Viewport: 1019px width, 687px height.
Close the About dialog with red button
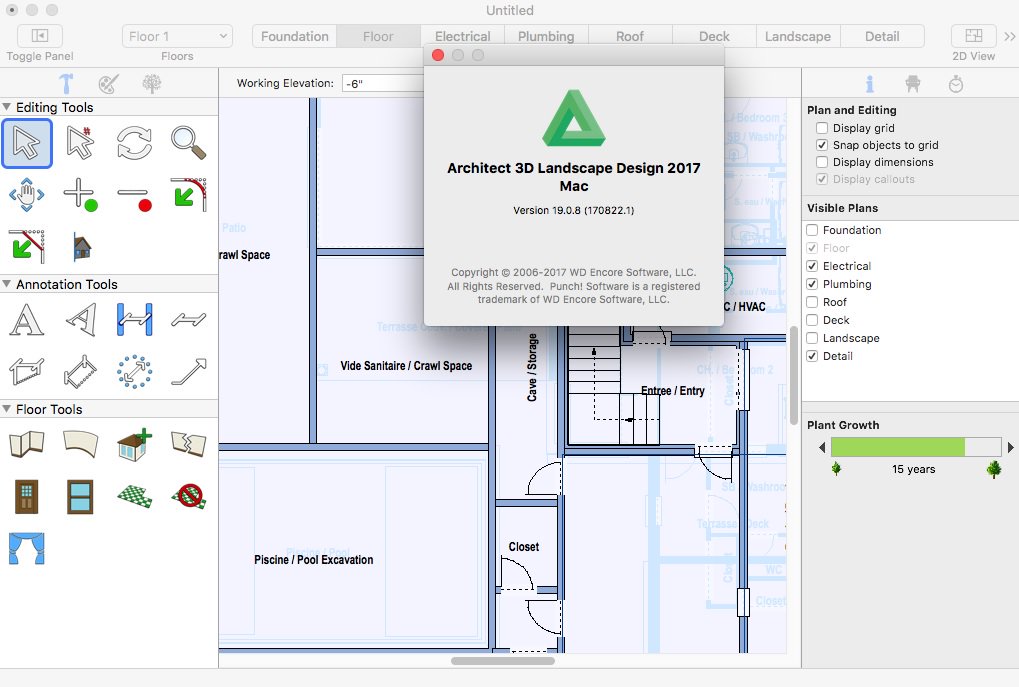tap(438, 55)
